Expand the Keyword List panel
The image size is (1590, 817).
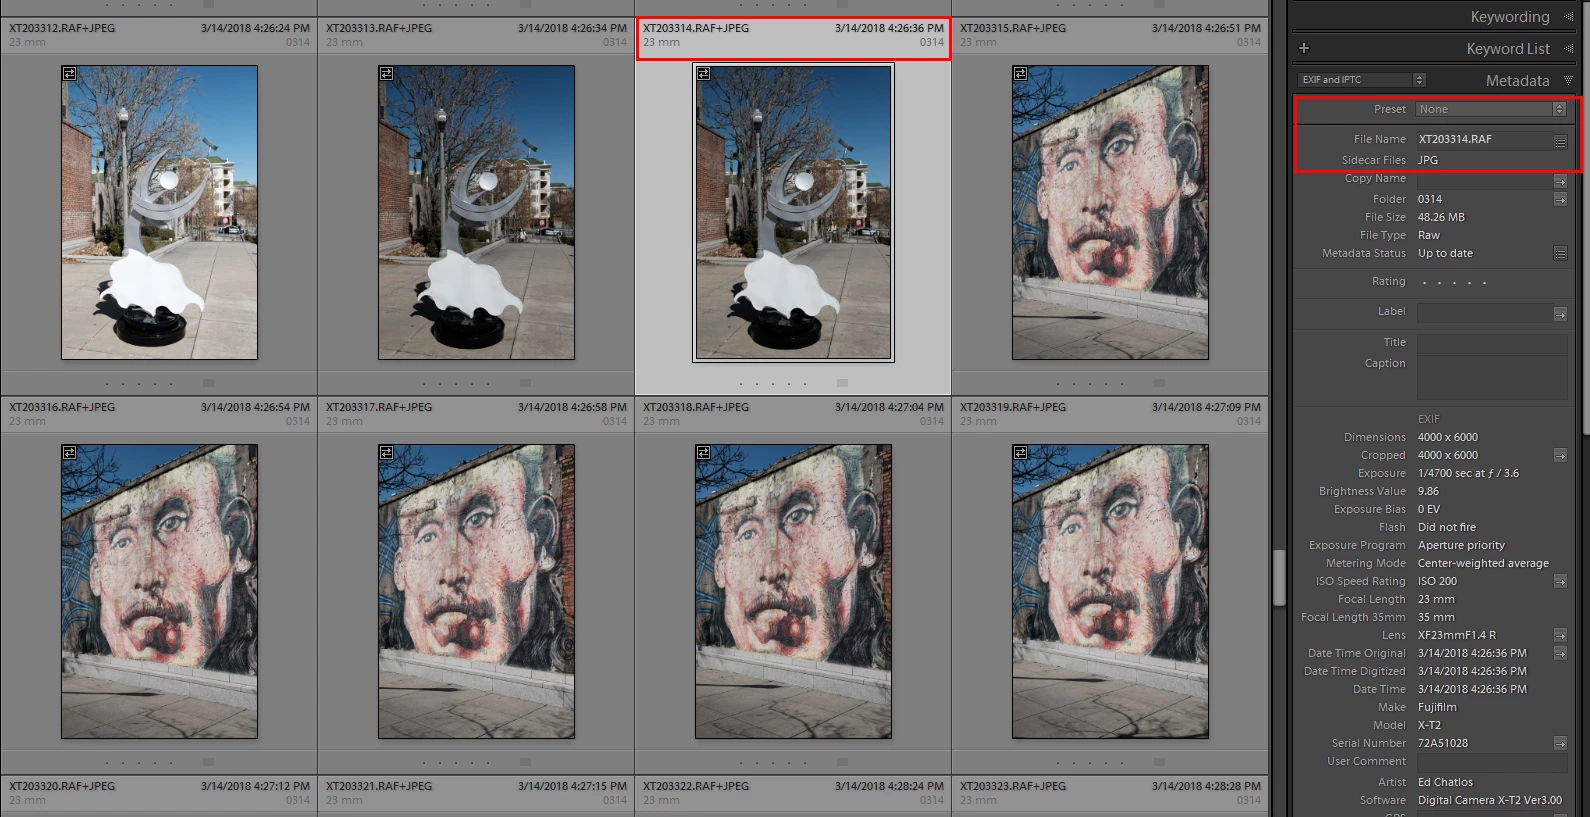pos(1568,49)
